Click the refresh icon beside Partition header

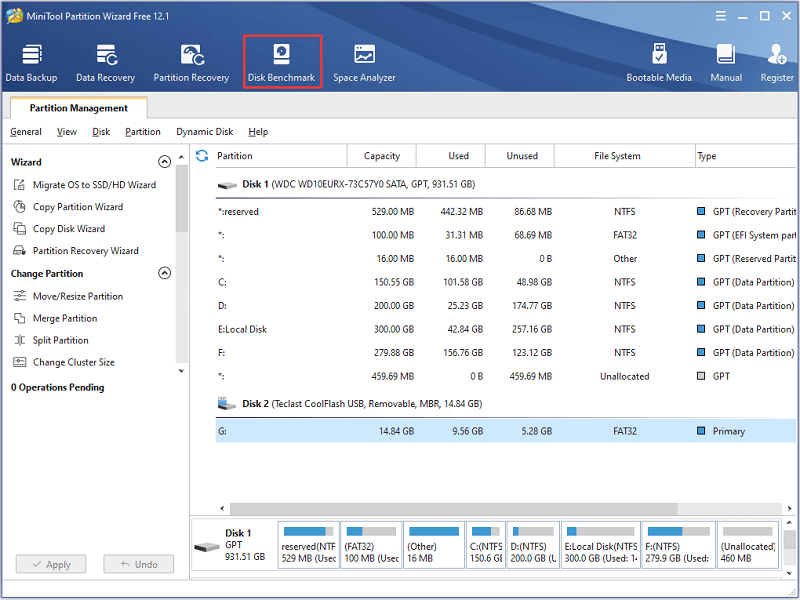(x=202, y=156)
